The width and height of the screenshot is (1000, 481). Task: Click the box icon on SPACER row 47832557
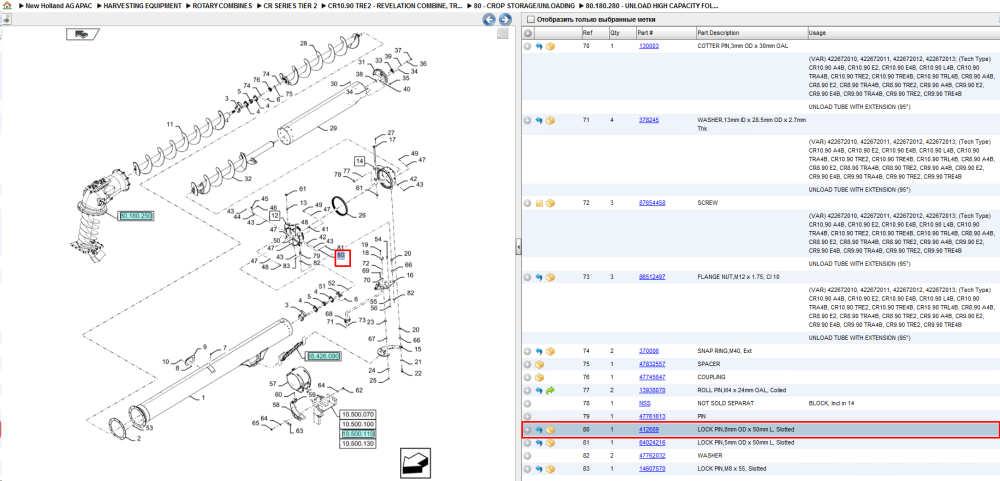539,364
